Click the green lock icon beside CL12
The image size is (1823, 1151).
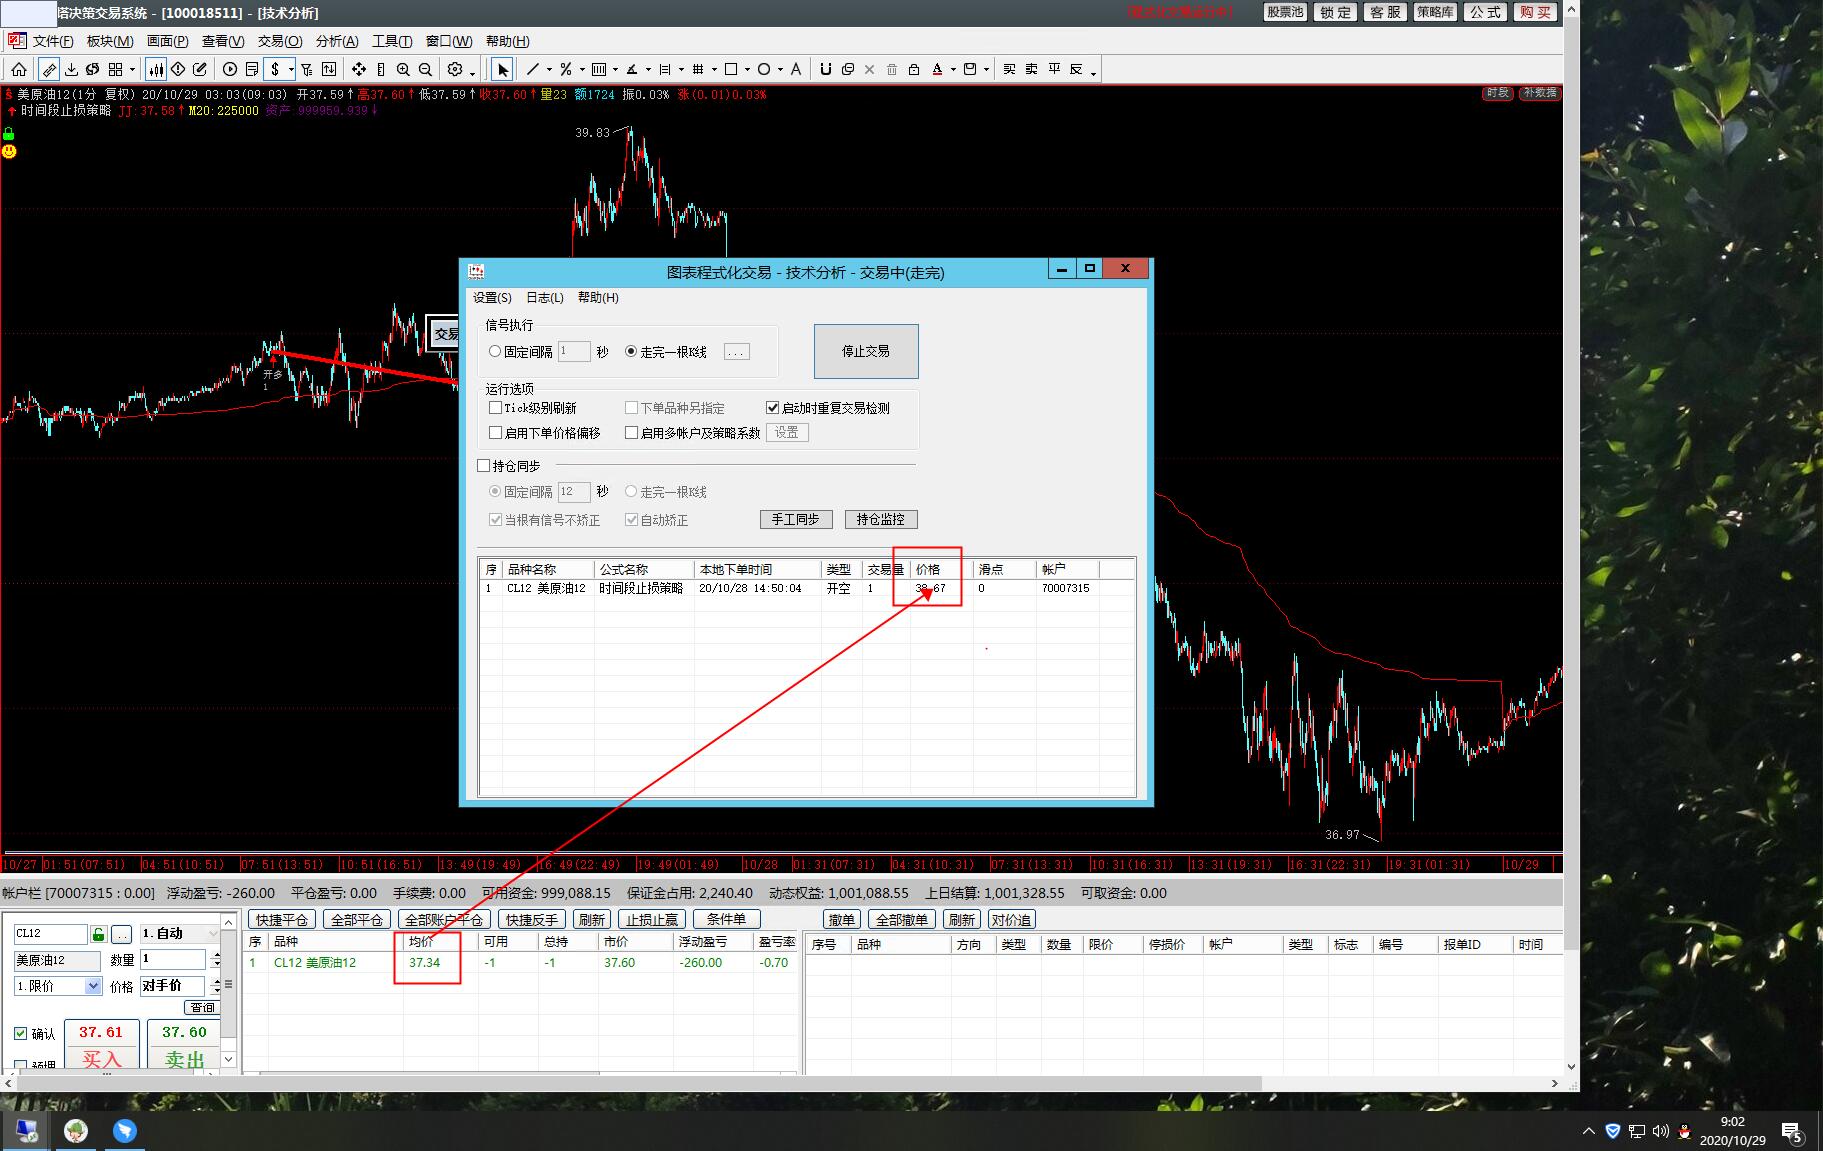99,934
